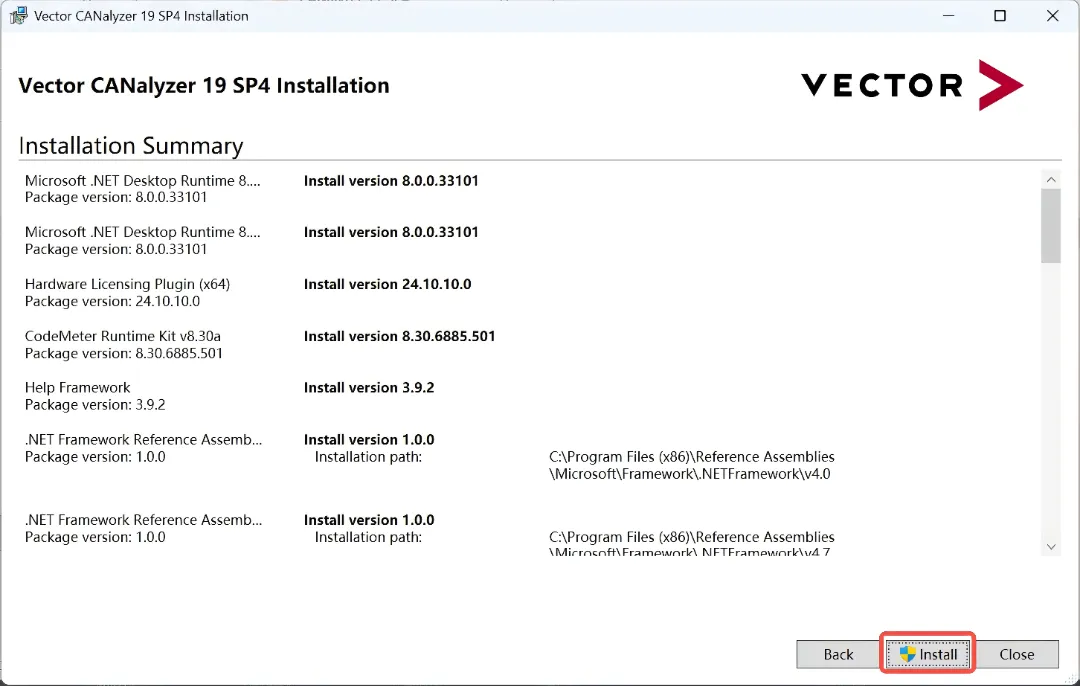
Task: Click the vertical scrollbar thumb
Action: coord(1050,226)
